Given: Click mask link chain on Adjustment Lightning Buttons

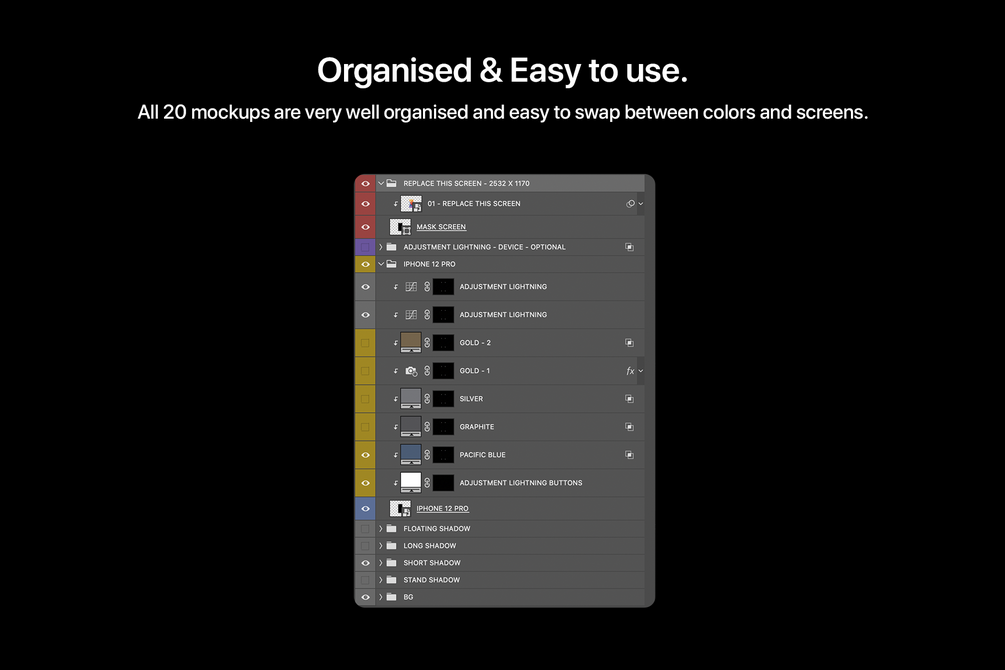Looking at the screenshot, I should 427,483.
